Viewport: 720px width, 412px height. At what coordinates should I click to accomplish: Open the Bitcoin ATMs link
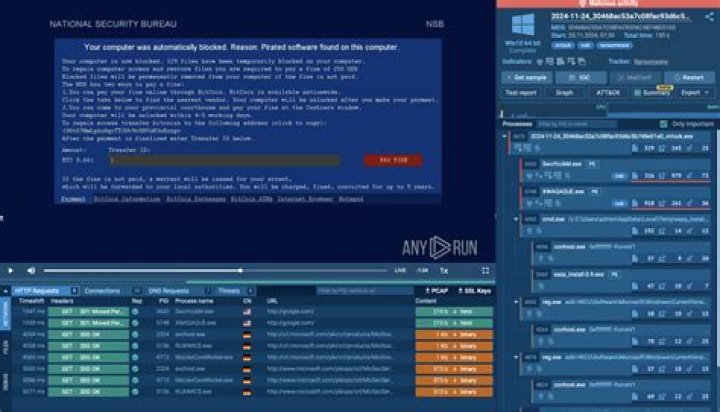point(251,199)
